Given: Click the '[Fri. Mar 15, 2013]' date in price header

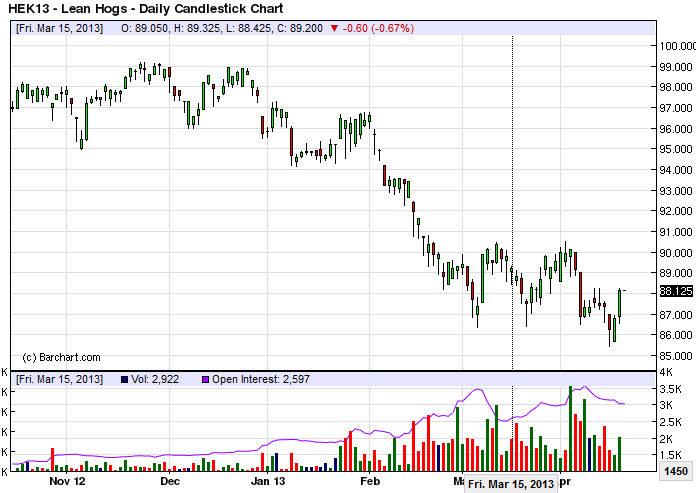Looking at the screenshot, I should (59, 28).
